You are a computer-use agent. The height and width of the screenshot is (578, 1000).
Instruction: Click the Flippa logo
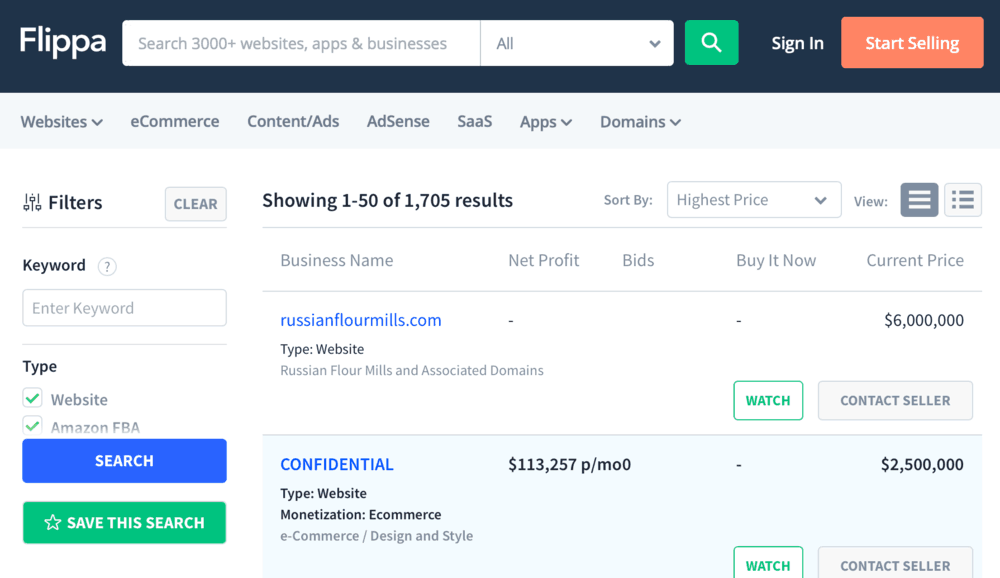click(62, 42)
